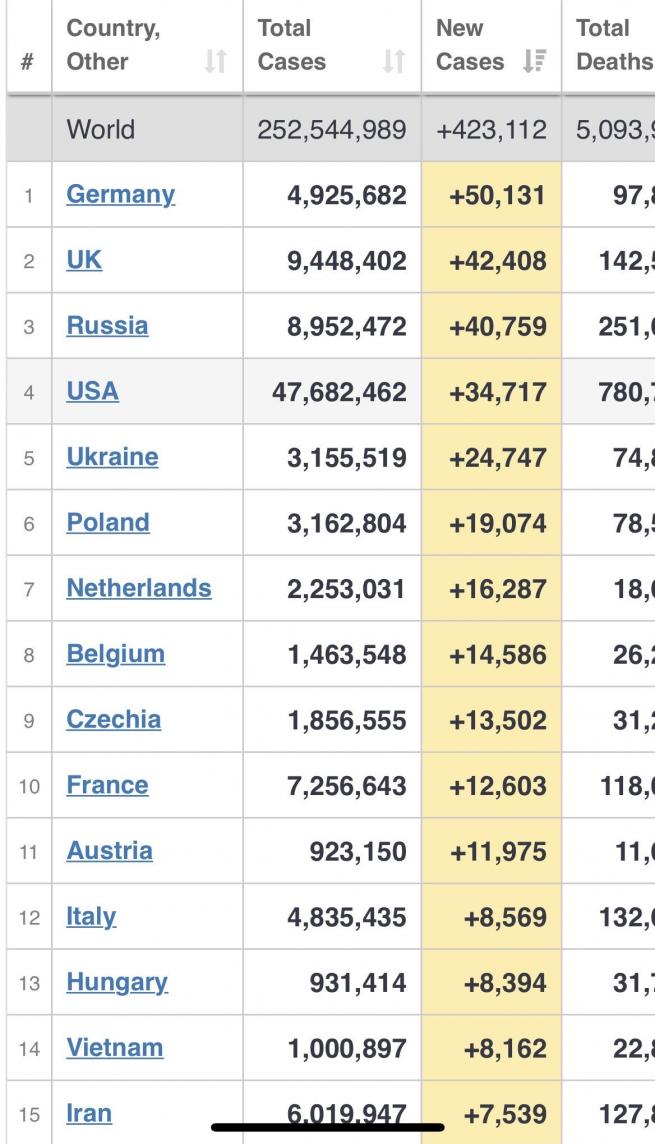This screenshot has width=655, height=1144.
Task: Click the Austria link
Action: tap(109, 851)
